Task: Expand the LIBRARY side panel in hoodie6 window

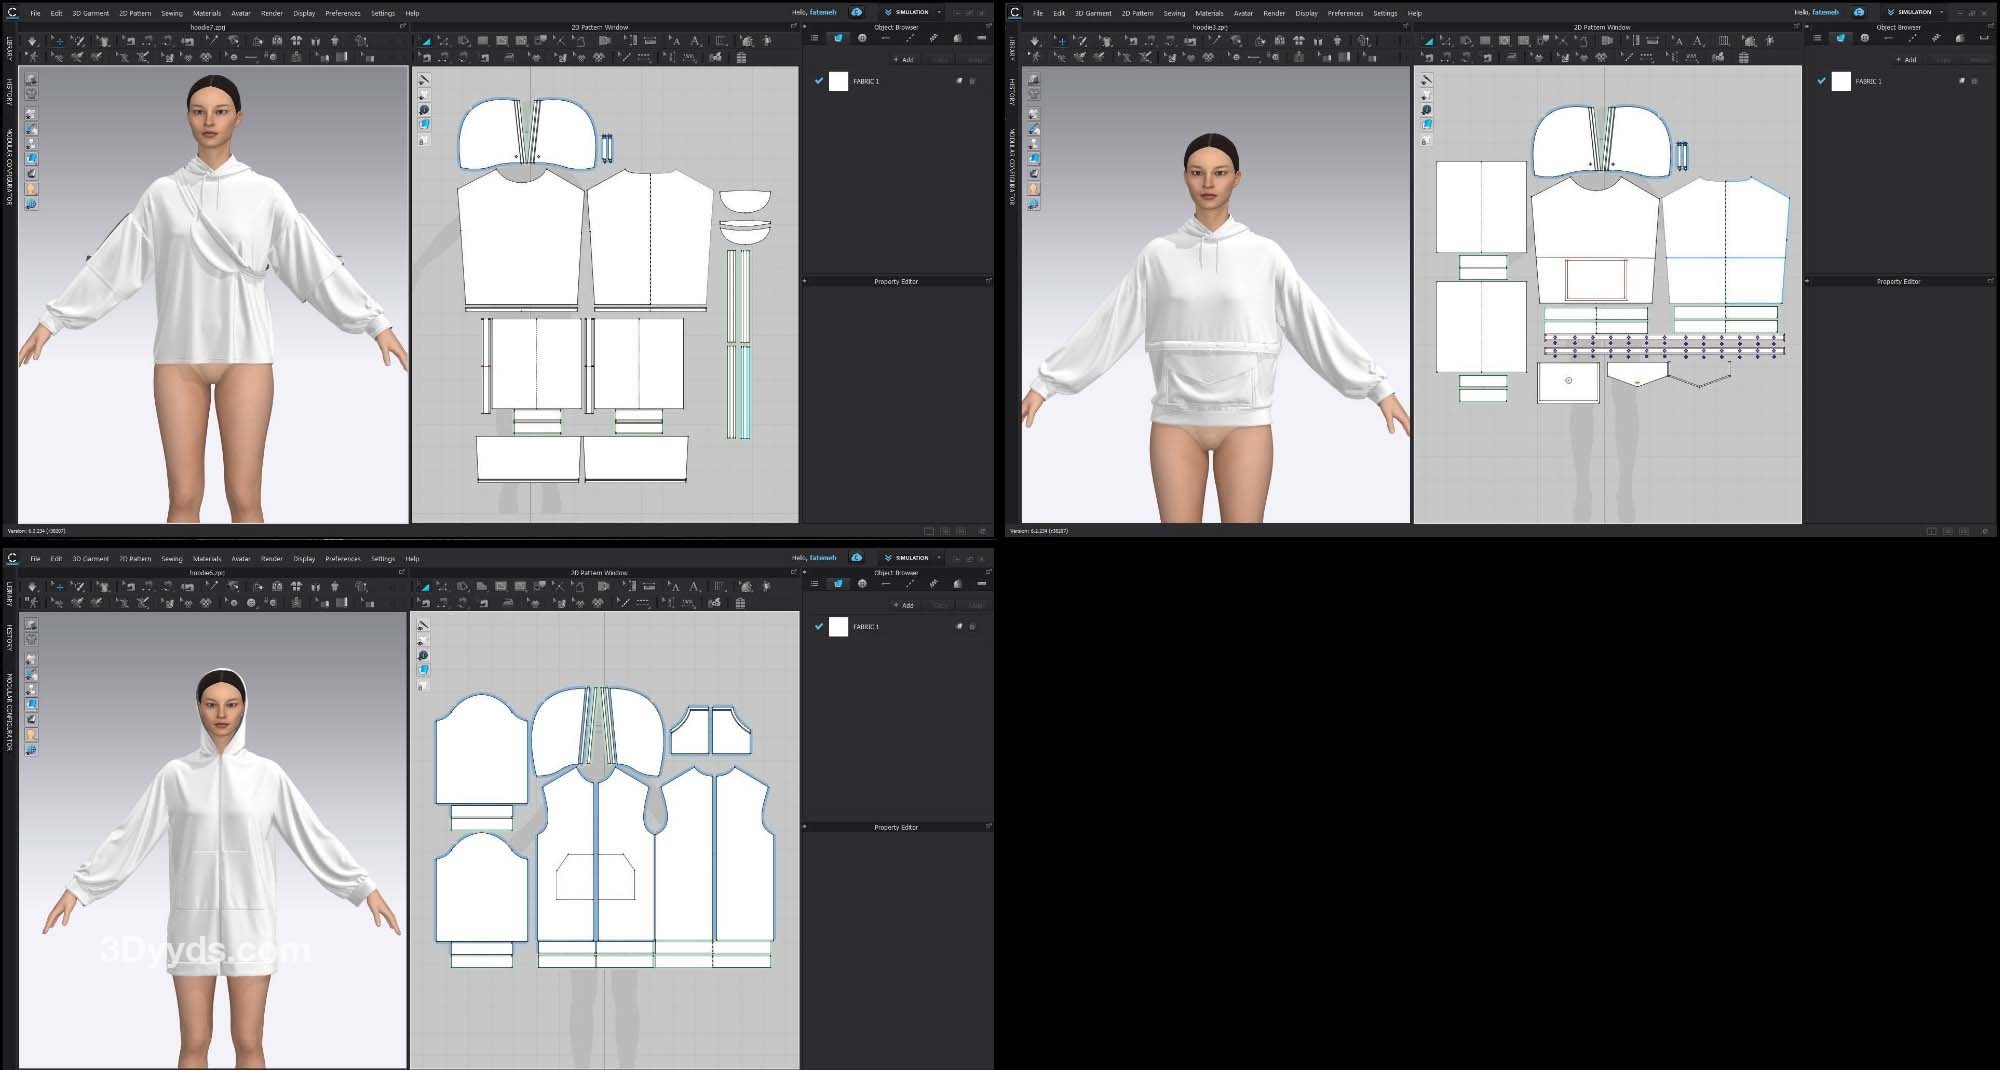Action: point(9,594)
